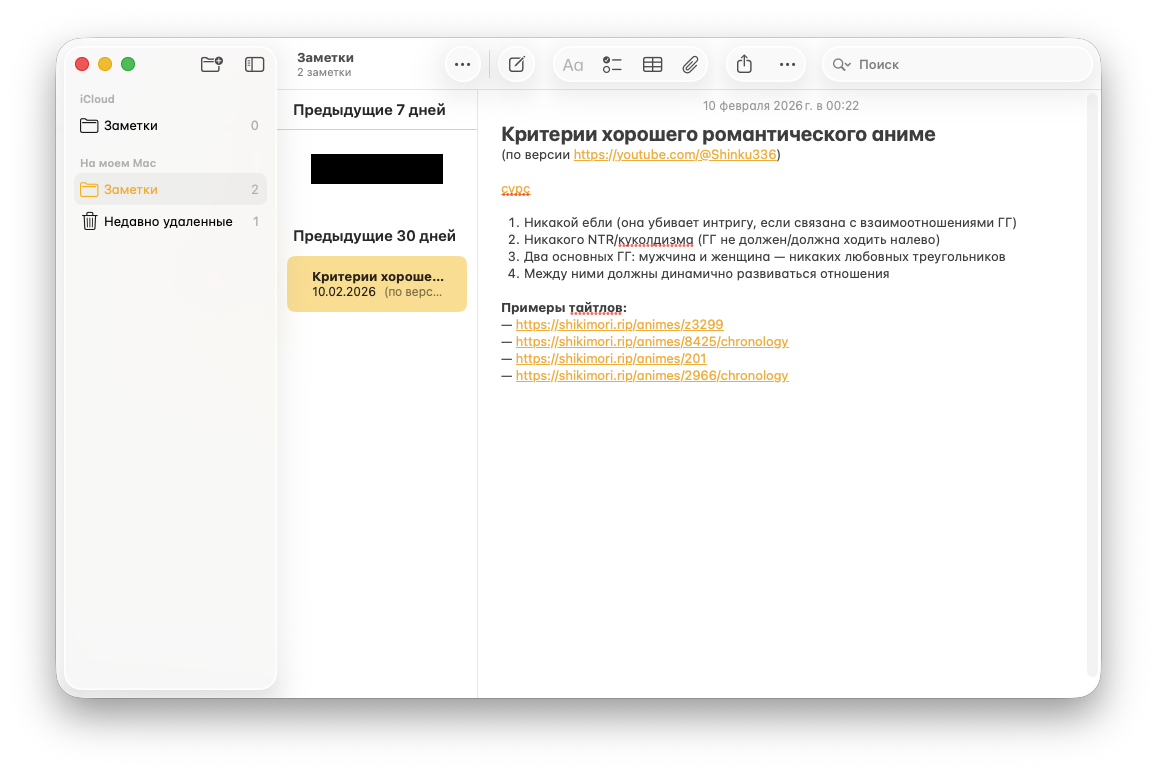1157x772 pixels.
Task: Open the more options menu next to share
Action: point(787,64)
